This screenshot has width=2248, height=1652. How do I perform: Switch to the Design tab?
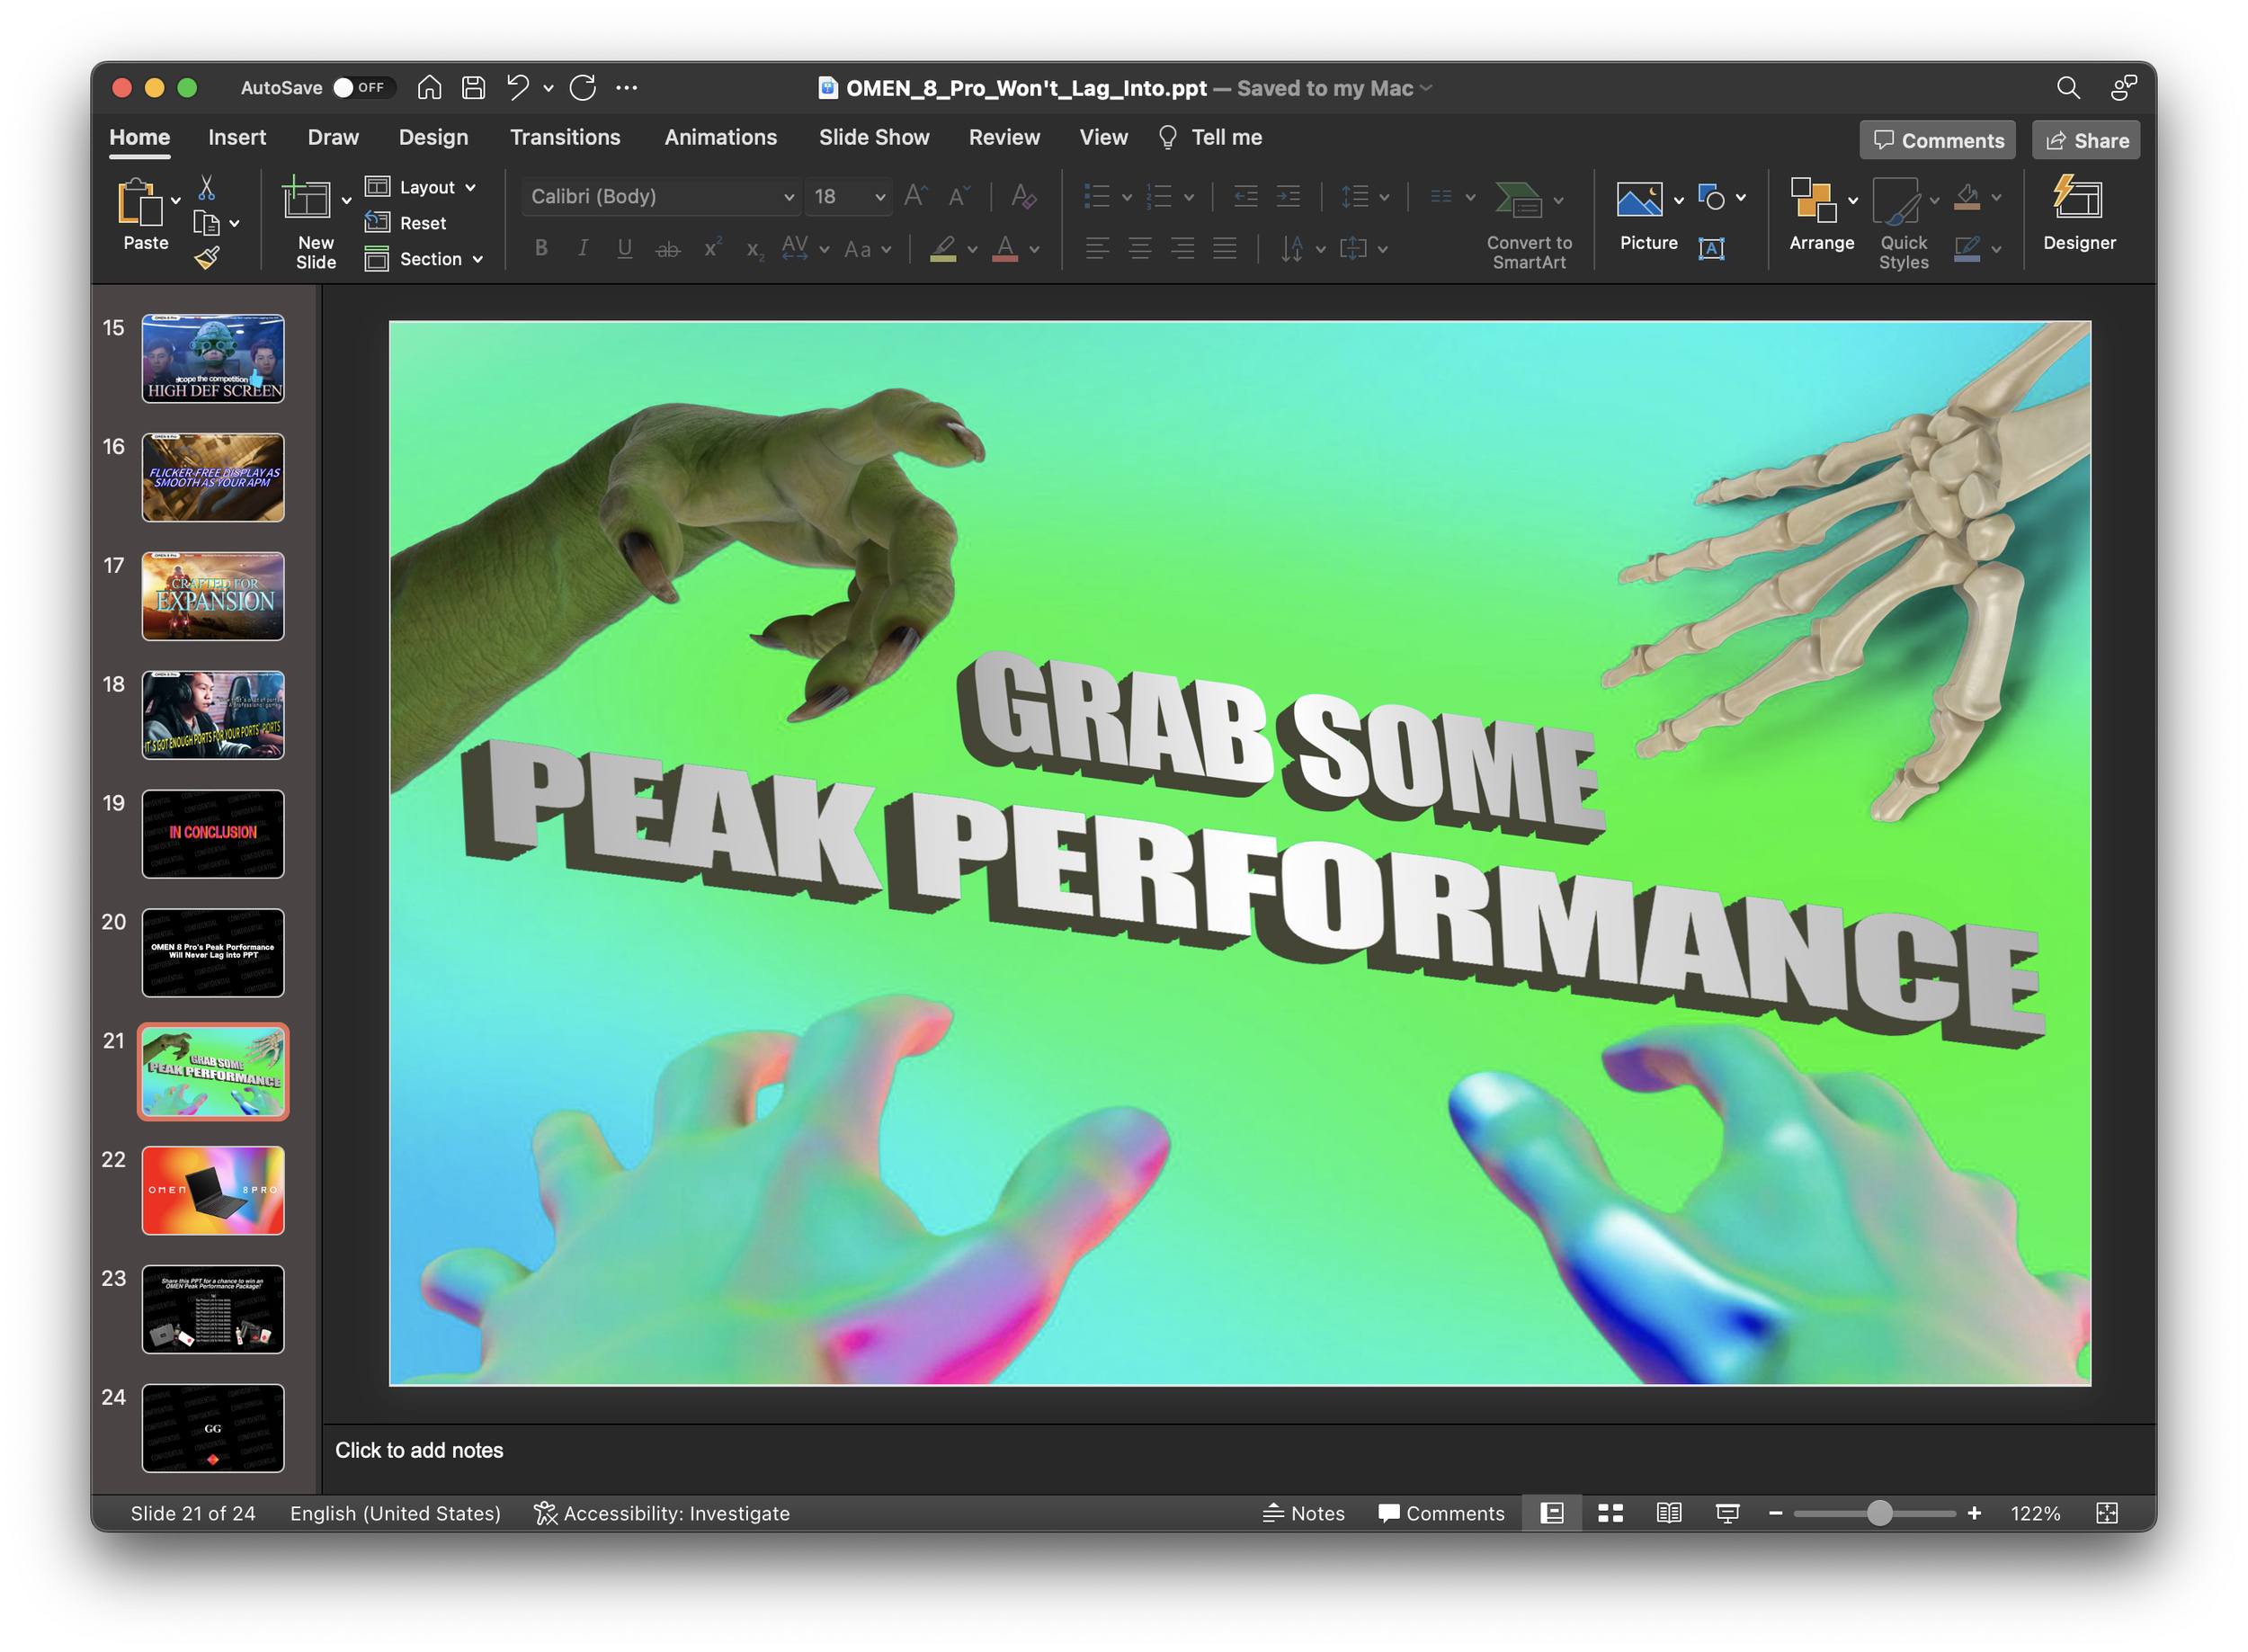click(433, 137)
